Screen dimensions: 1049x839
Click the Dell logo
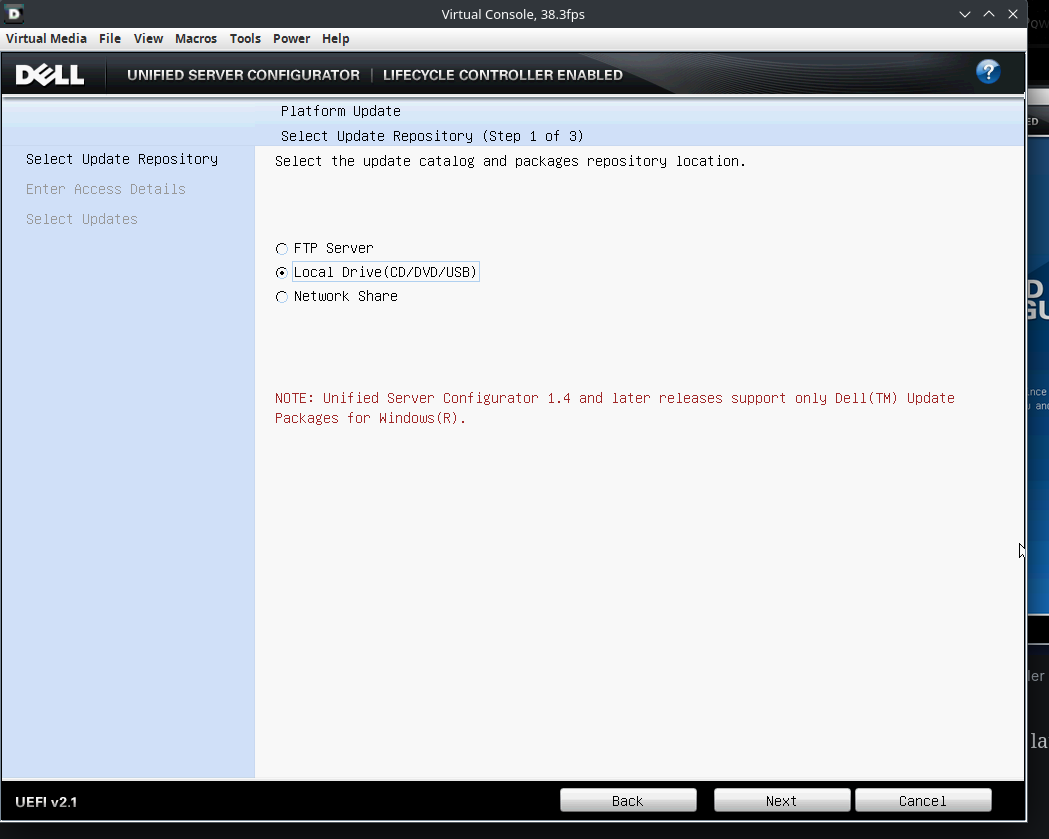51,74
